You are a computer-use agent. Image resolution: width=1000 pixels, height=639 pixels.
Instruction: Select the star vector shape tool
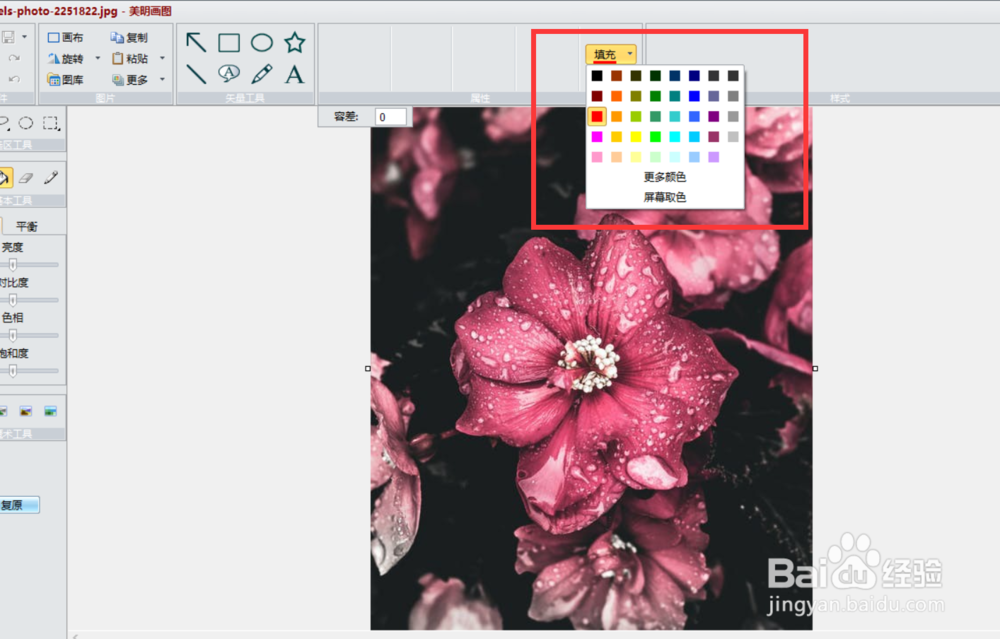[x=295, y=43]
